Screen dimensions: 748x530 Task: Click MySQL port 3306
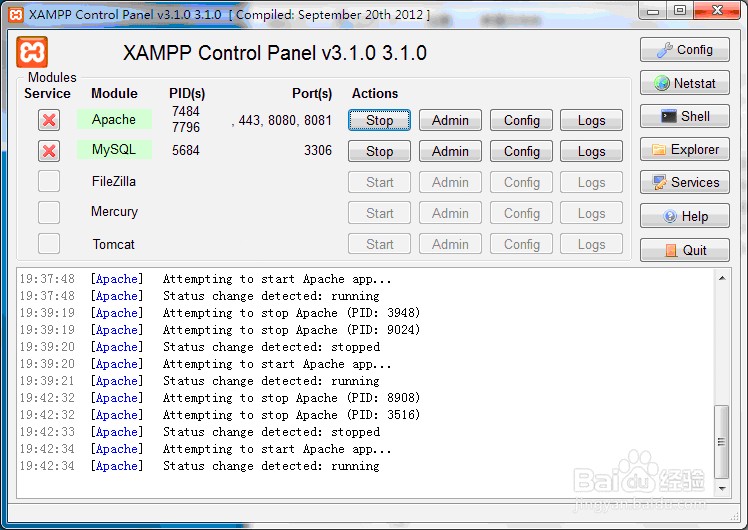[x=318, y=150]
